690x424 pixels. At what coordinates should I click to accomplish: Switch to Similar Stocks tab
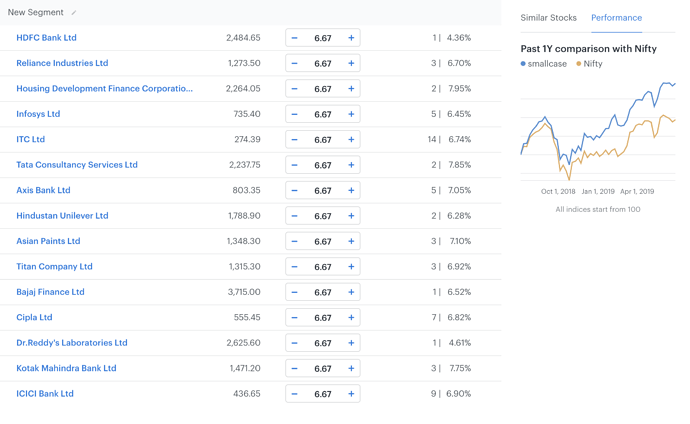[548, 18]
